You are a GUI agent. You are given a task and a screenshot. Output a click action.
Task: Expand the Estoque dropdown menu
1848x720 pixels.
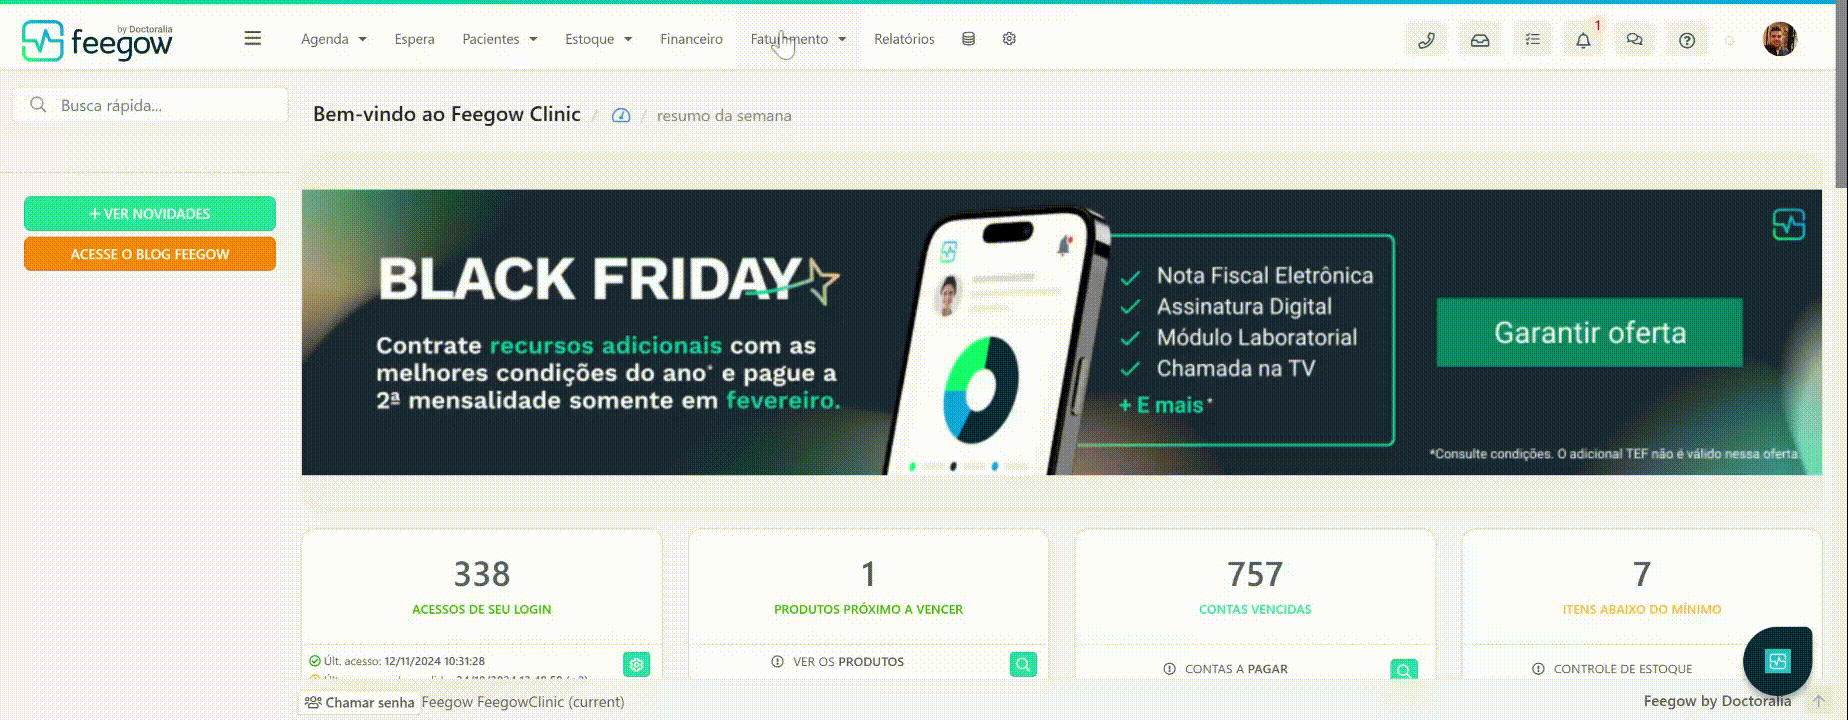coord(599,39)
